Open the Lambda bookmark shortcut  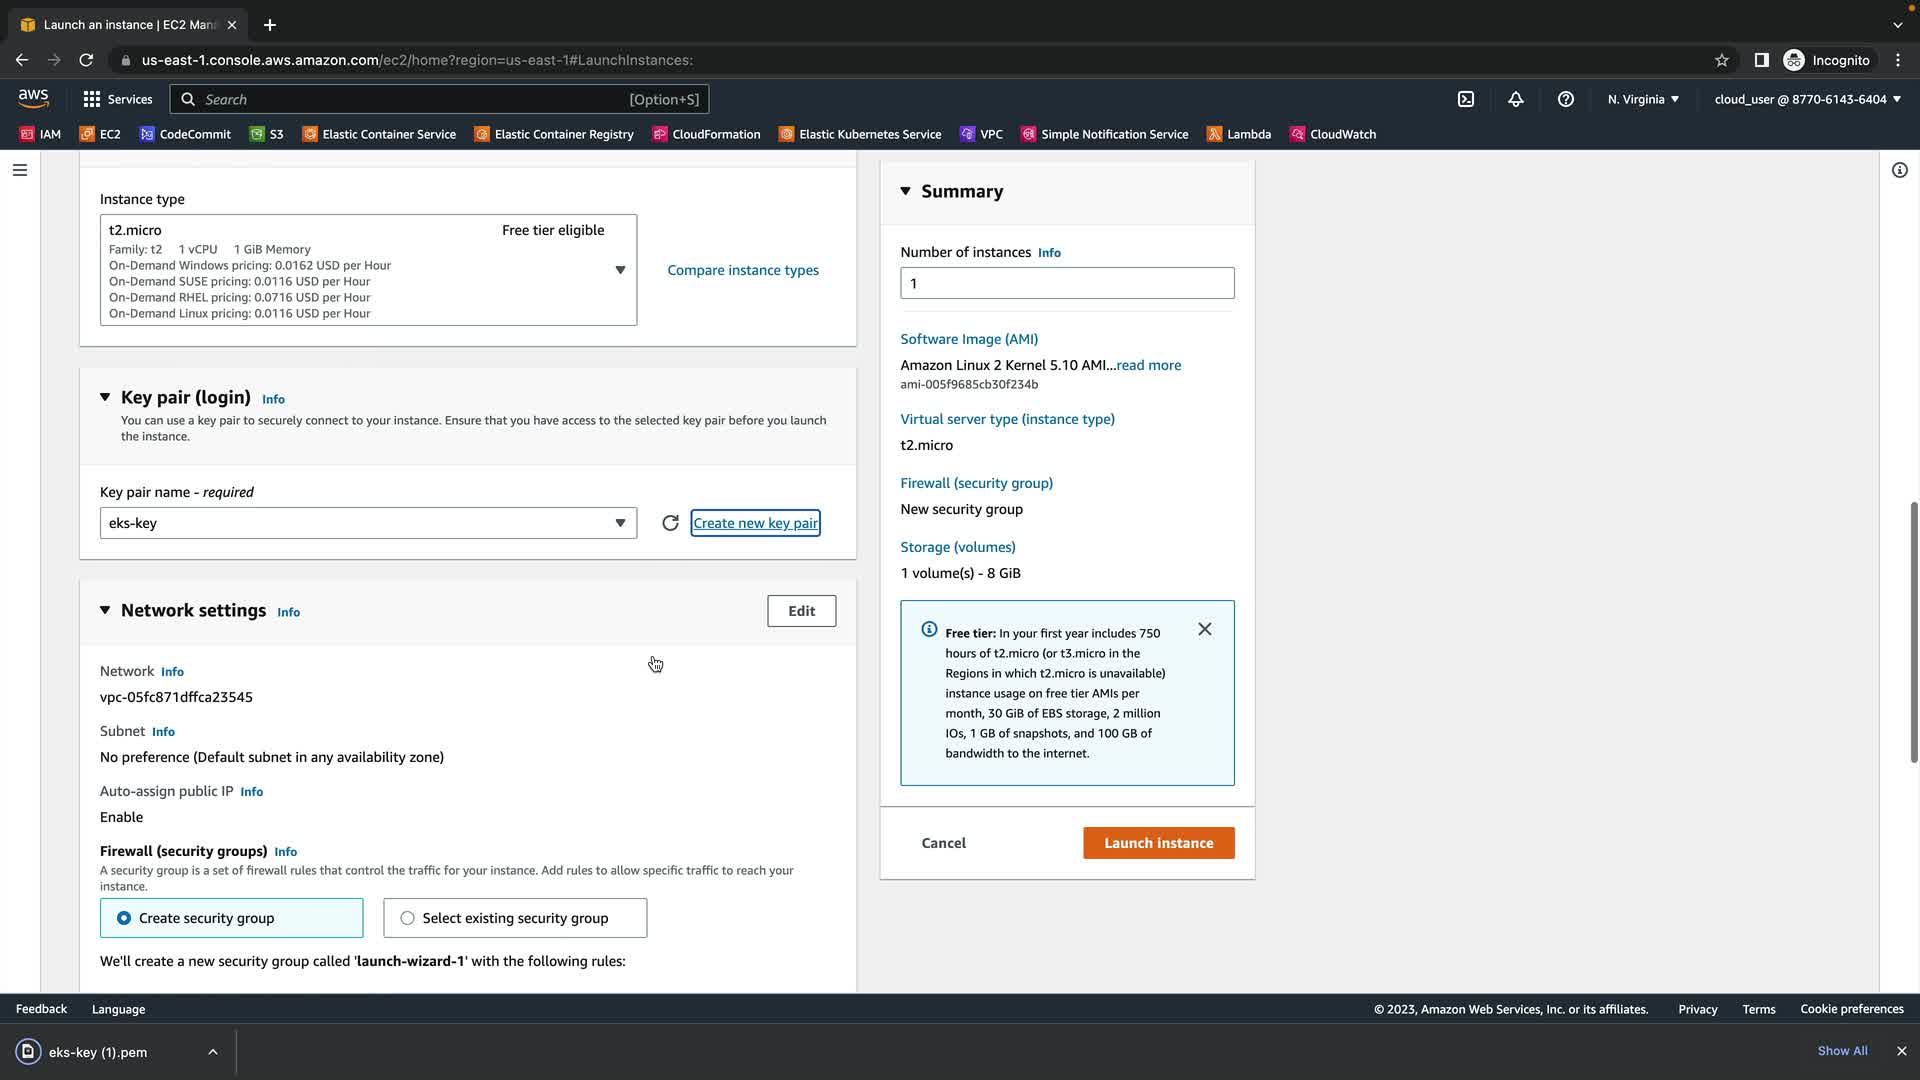pos(1238,134)
